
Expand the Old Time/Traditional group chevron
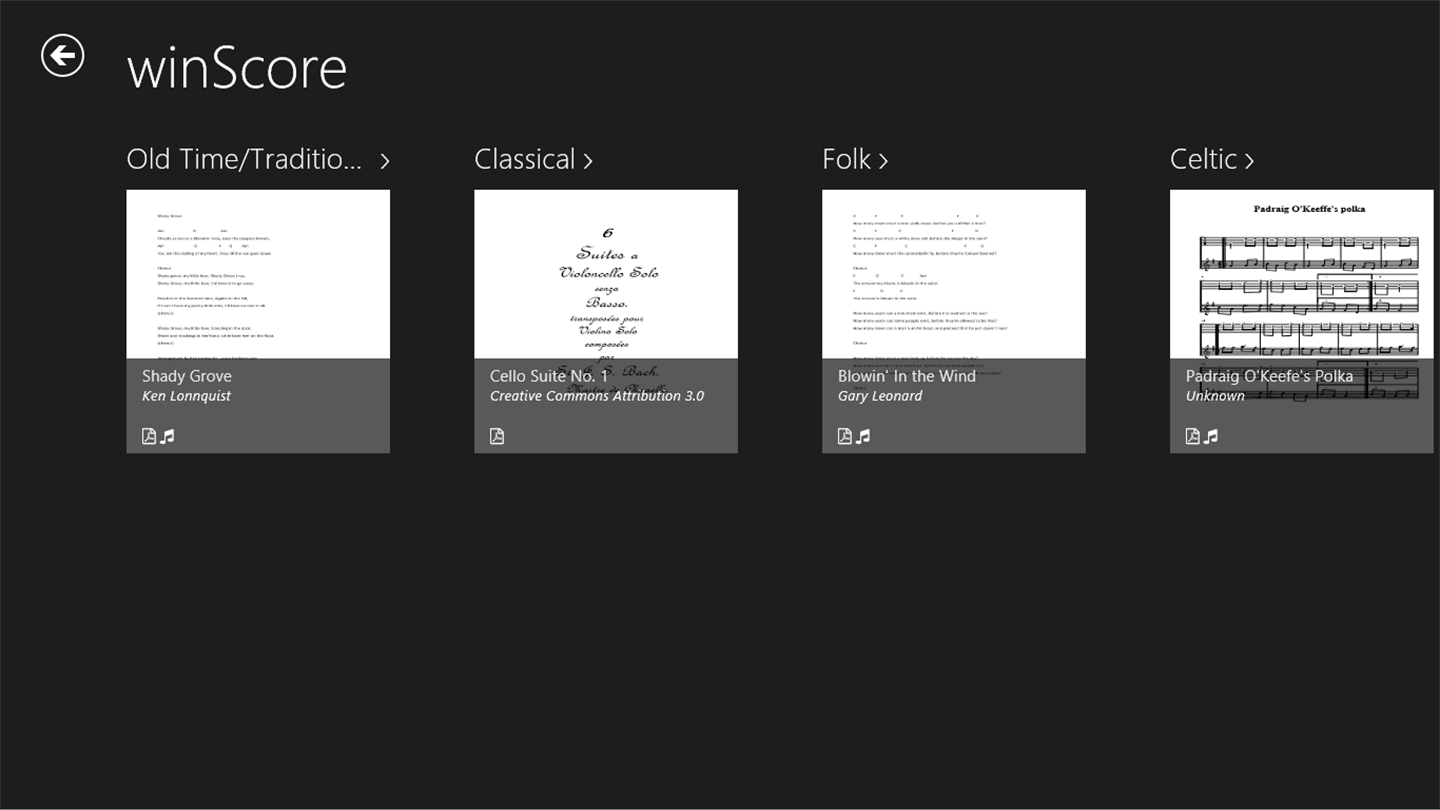385,161
